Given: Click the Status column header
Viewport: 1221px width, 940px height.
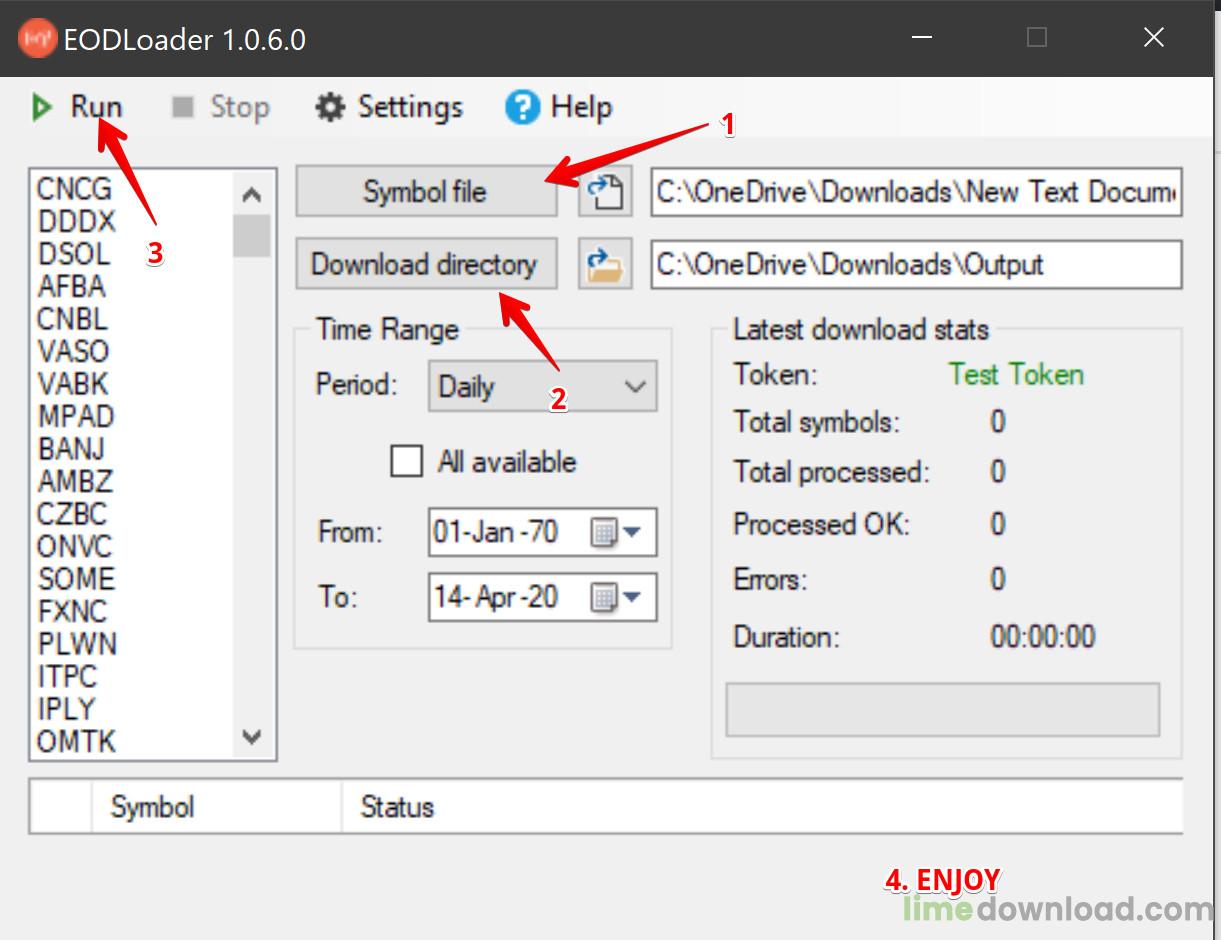Looking at the screenshot, I should click(762, 807).
